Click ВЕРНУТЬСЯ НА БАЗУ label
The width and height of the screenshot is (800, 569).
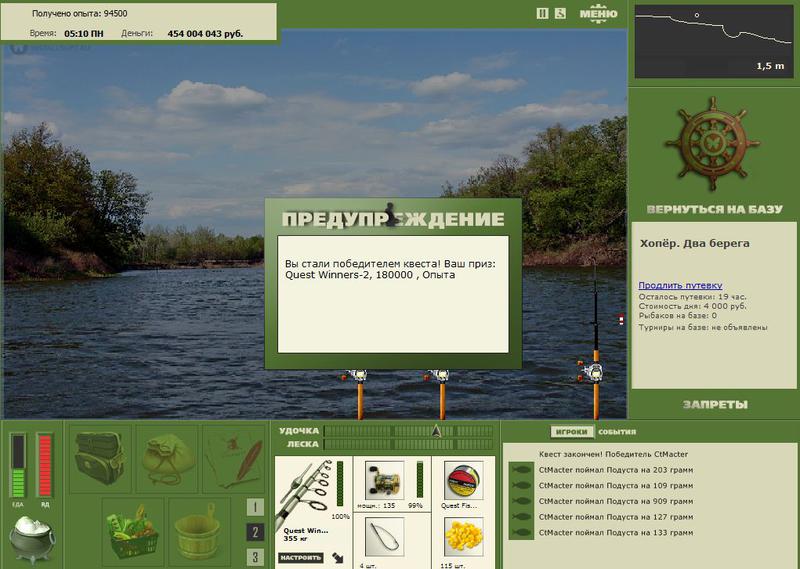714,209
